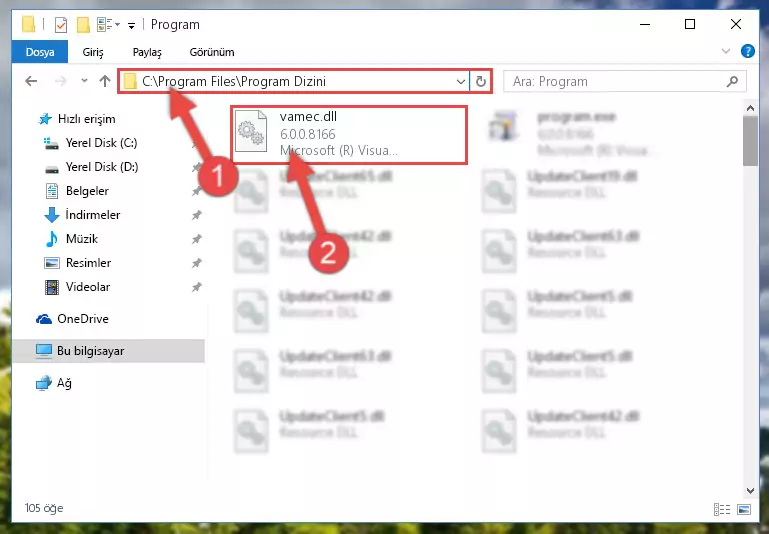Open the Customize Quick Access Toolbar arrow

(131, 25)
